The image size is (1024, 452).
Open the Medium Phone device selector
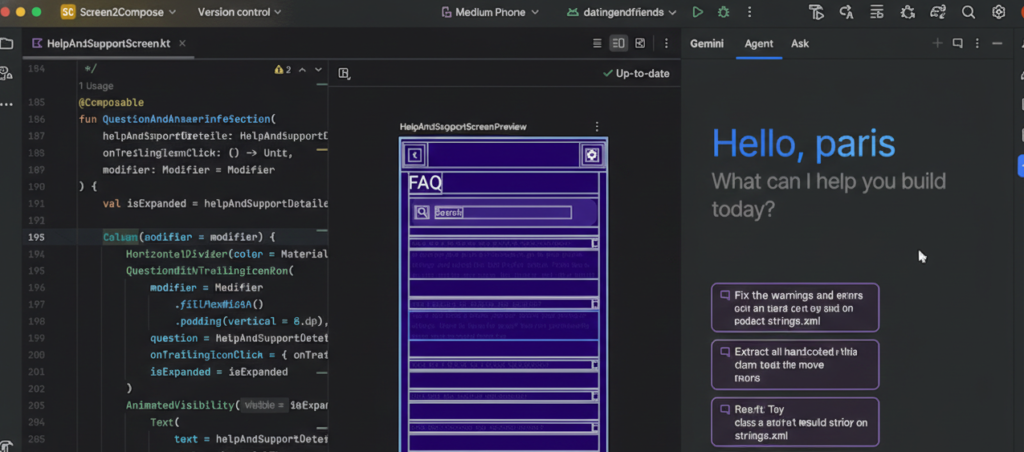490,12
